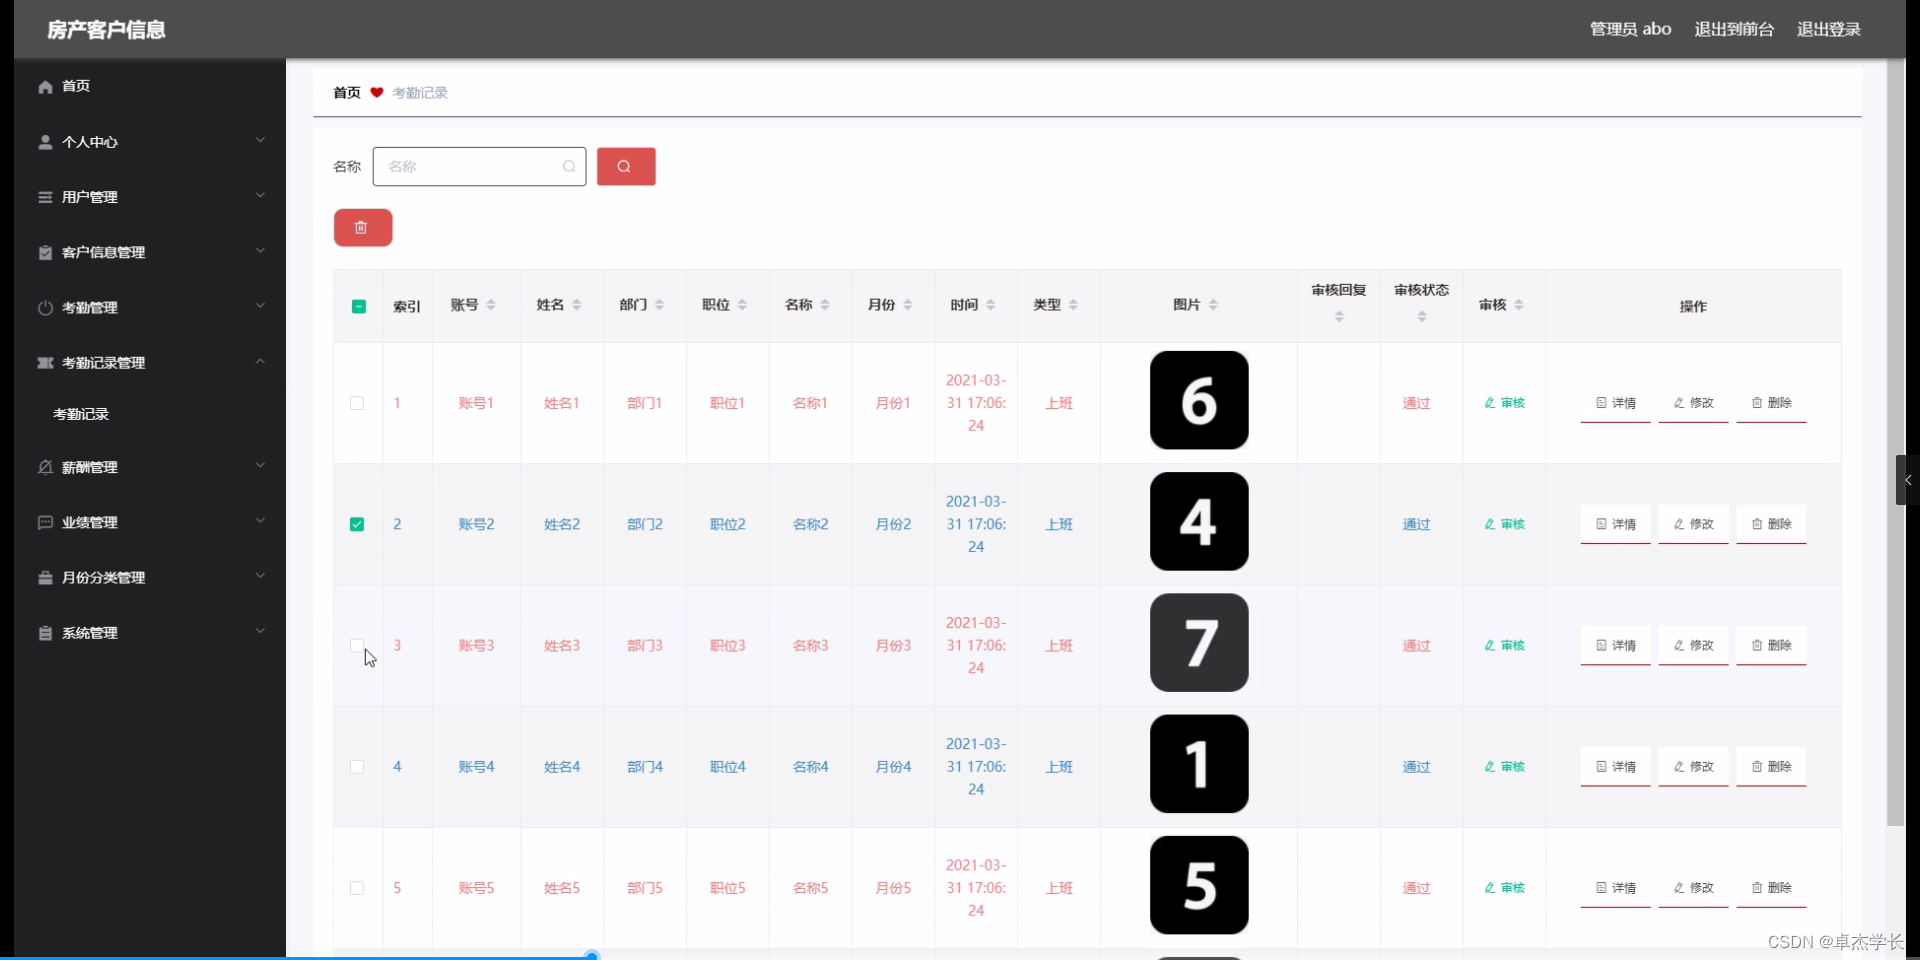Click the person icon beside 个人中心
The image size is (1920, 960).
(x=45, y=142)
